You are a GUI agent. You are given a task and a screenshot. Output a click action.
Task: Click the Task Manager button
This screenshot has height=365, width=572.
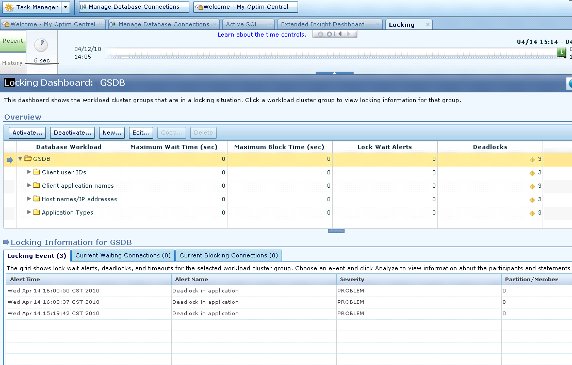tap(32, 7)
